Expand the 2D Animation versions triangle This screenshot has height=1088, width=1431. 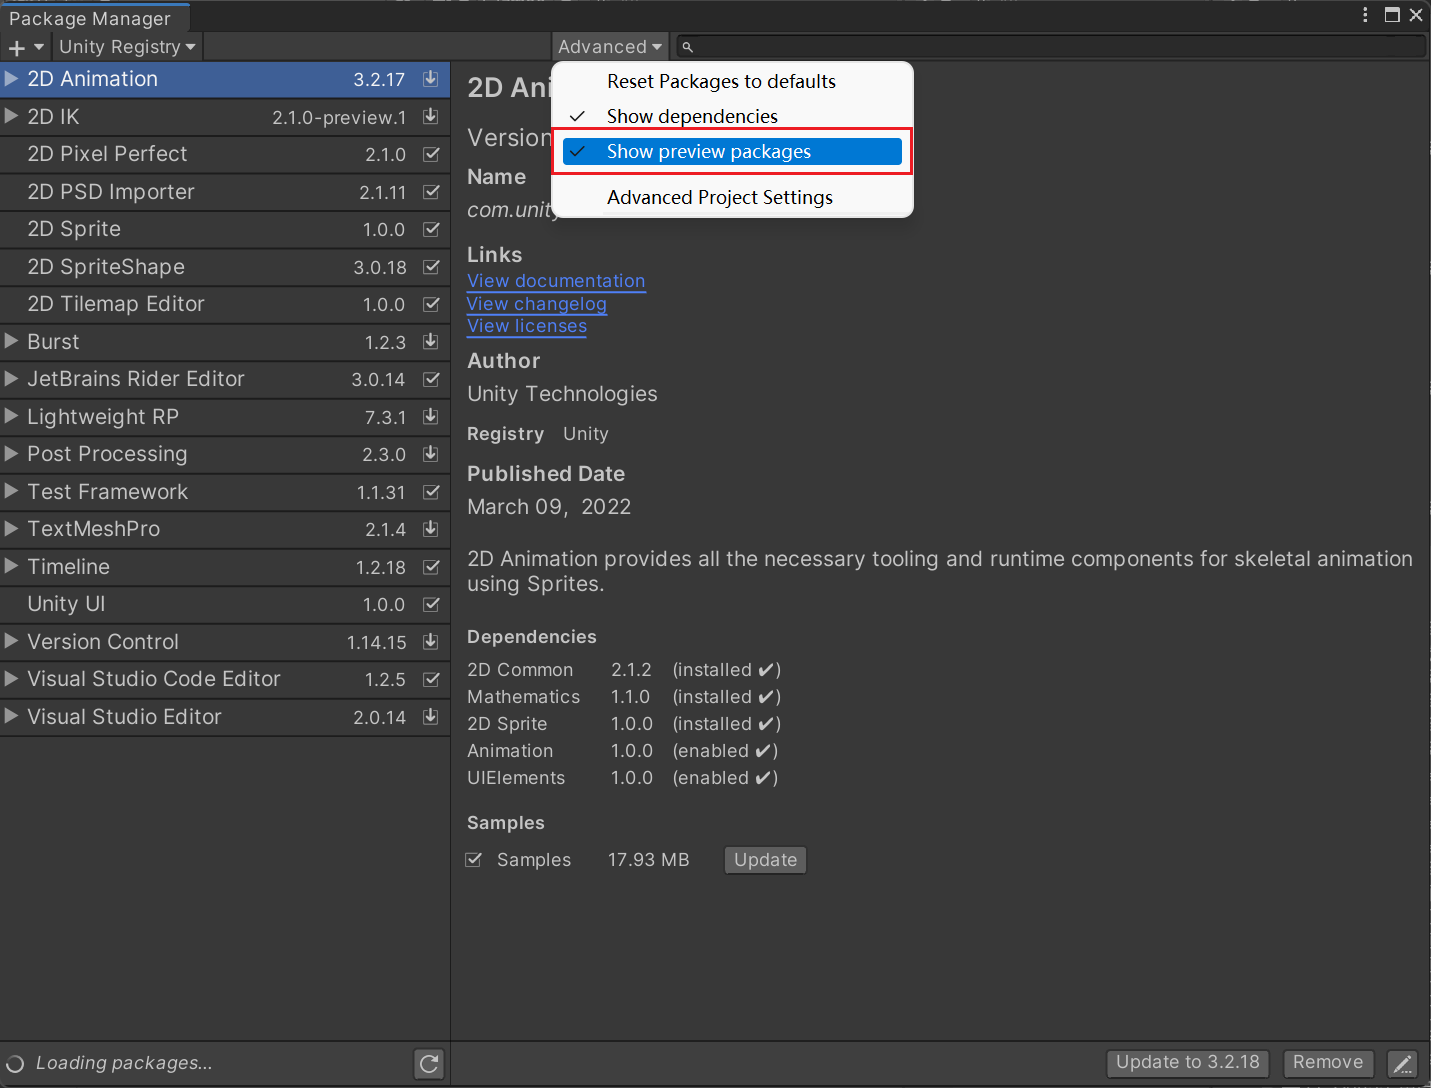tap(11, 79)
